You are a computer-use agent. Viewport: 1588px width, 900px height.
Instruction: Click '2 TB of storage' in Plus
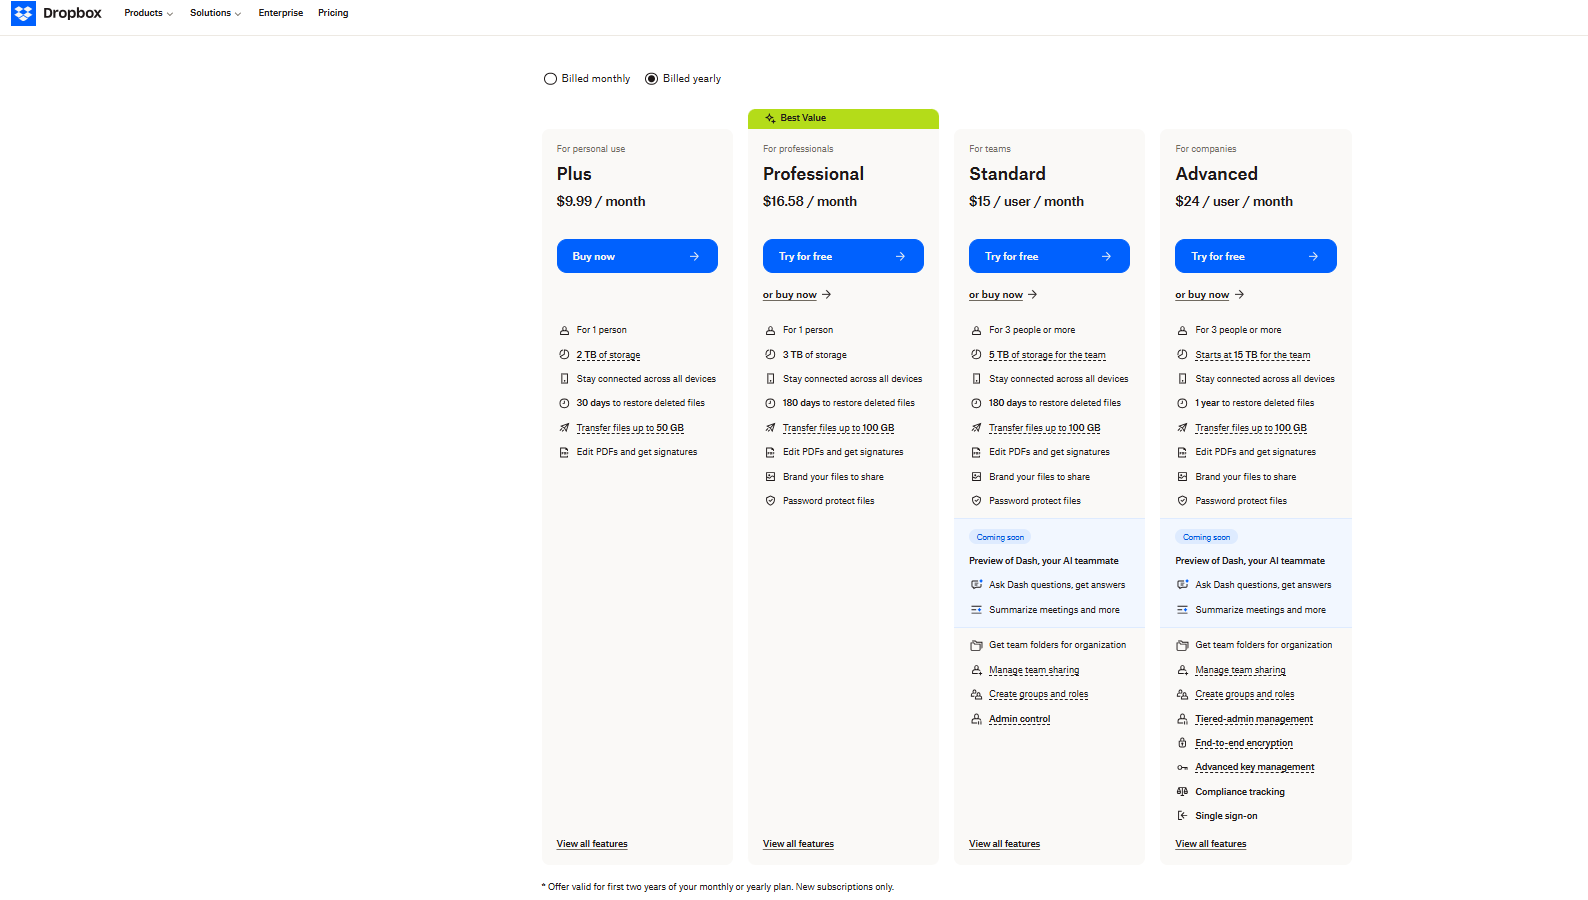click(608, 355)
